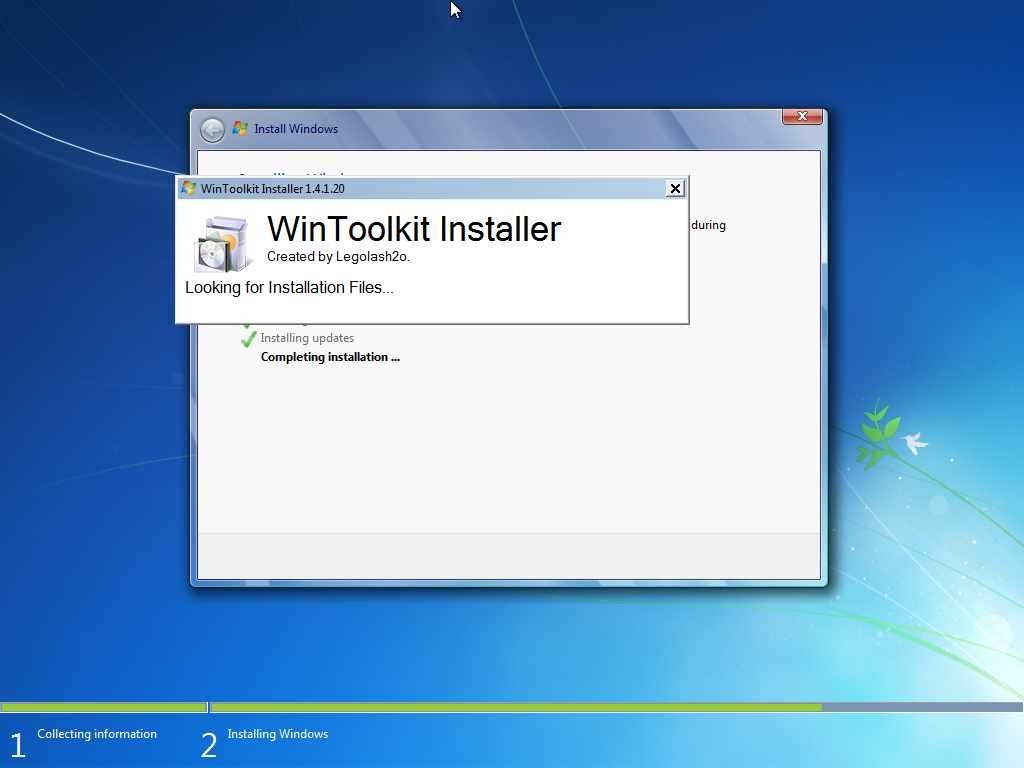Viewport: 1024px width, 768px height.
Task: Click the 'Collecting information' step label
Action: (x=97, y=734)
